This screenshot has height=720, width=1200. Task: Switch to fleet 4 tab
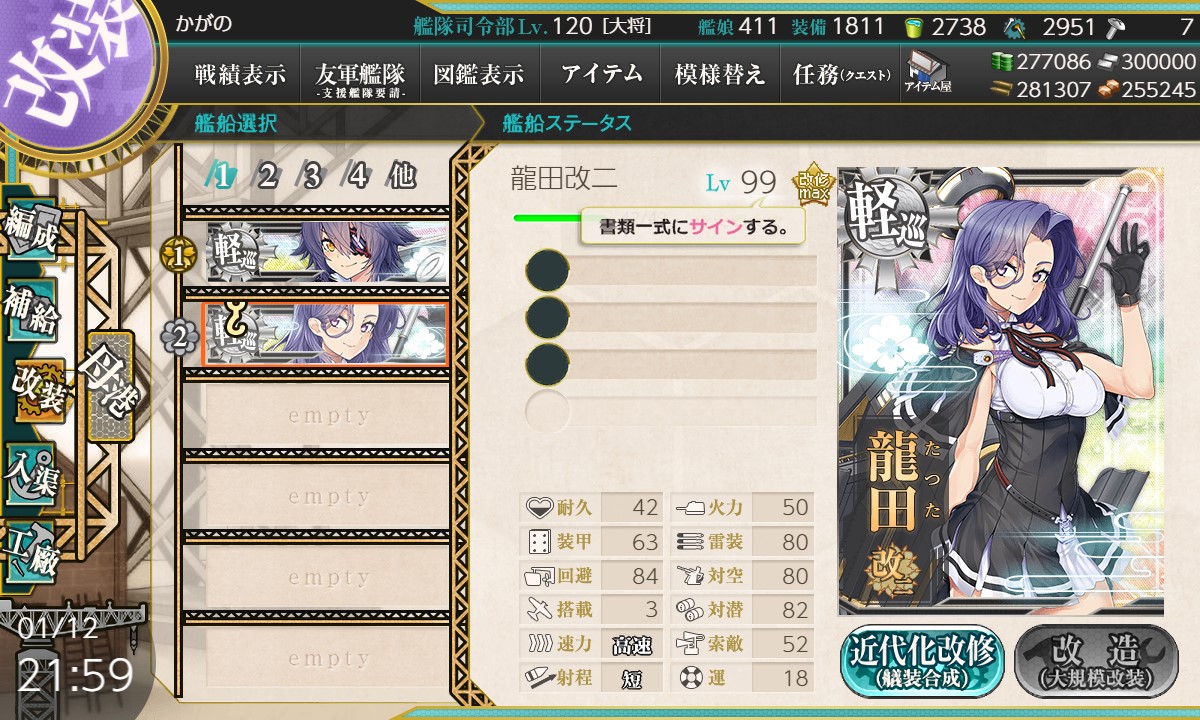[357, 176]
